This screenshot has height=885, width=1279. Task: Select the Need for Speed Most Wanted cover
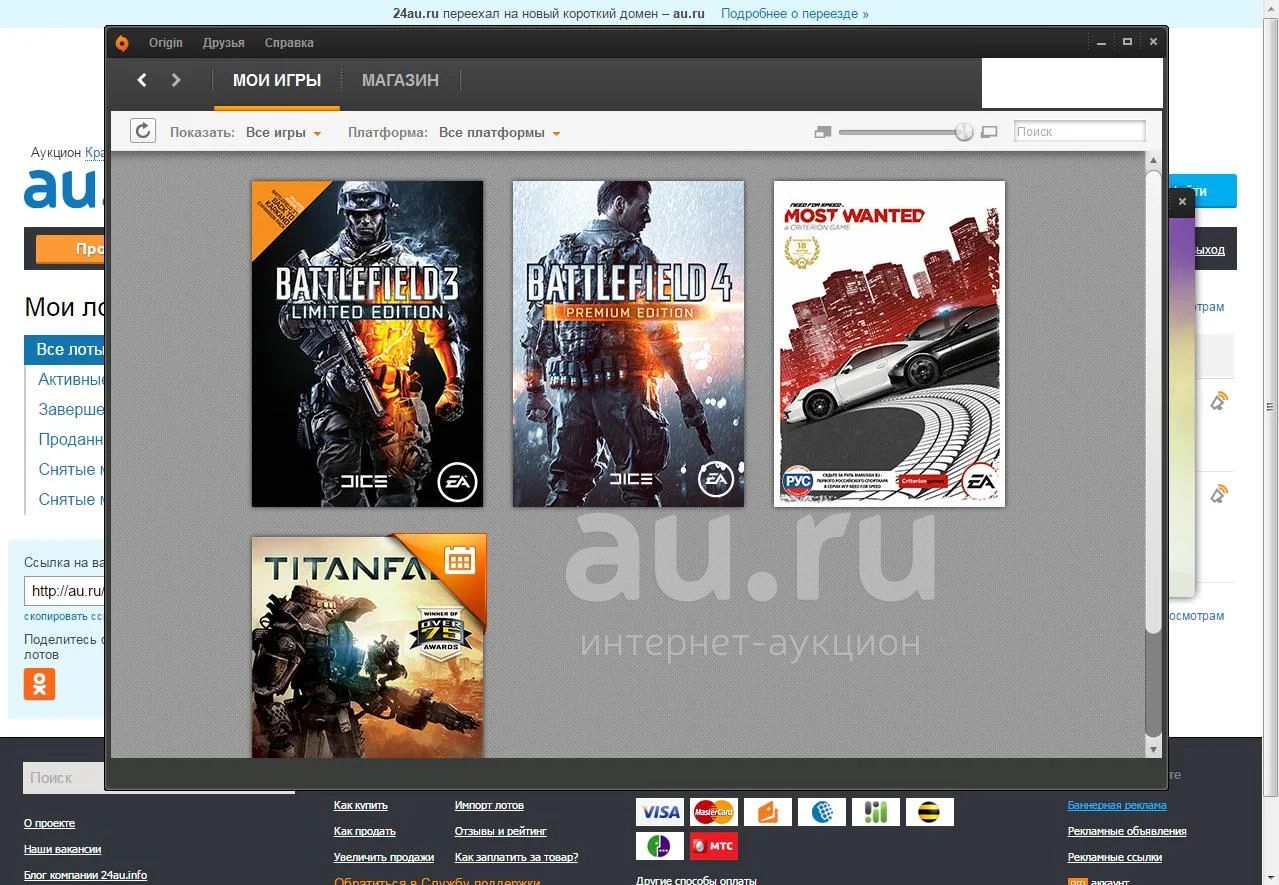point(889,344)
